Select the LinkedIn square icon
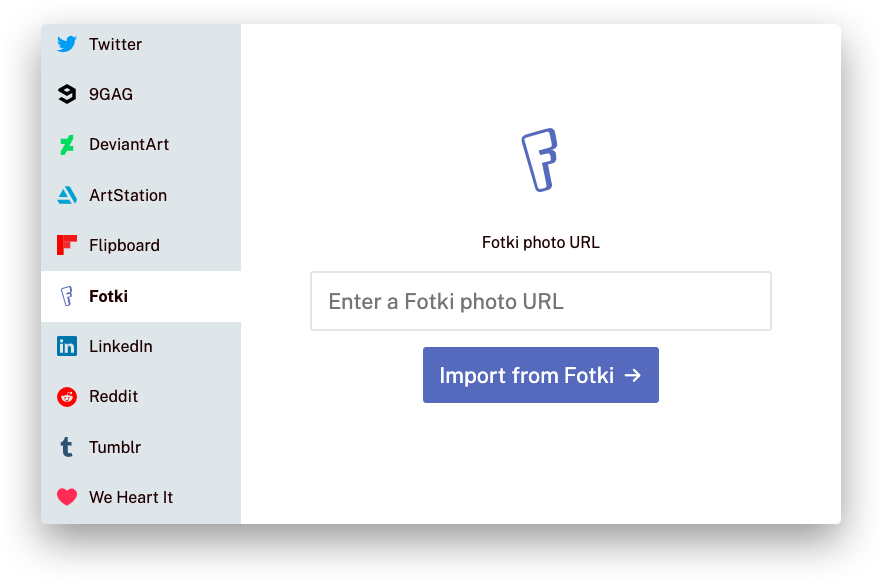This screenshot has height=582, width=882. 67,346
